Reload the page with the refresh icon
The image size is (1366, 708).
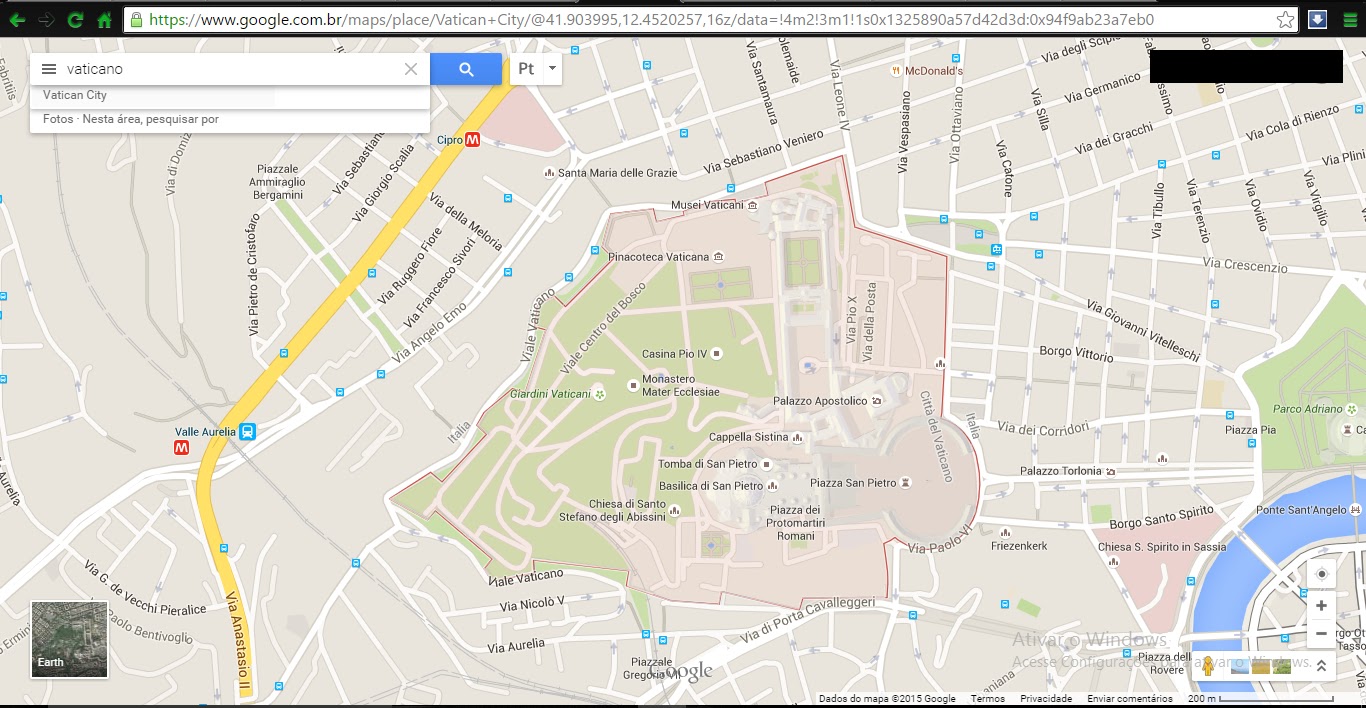click(x=75, y=19)
